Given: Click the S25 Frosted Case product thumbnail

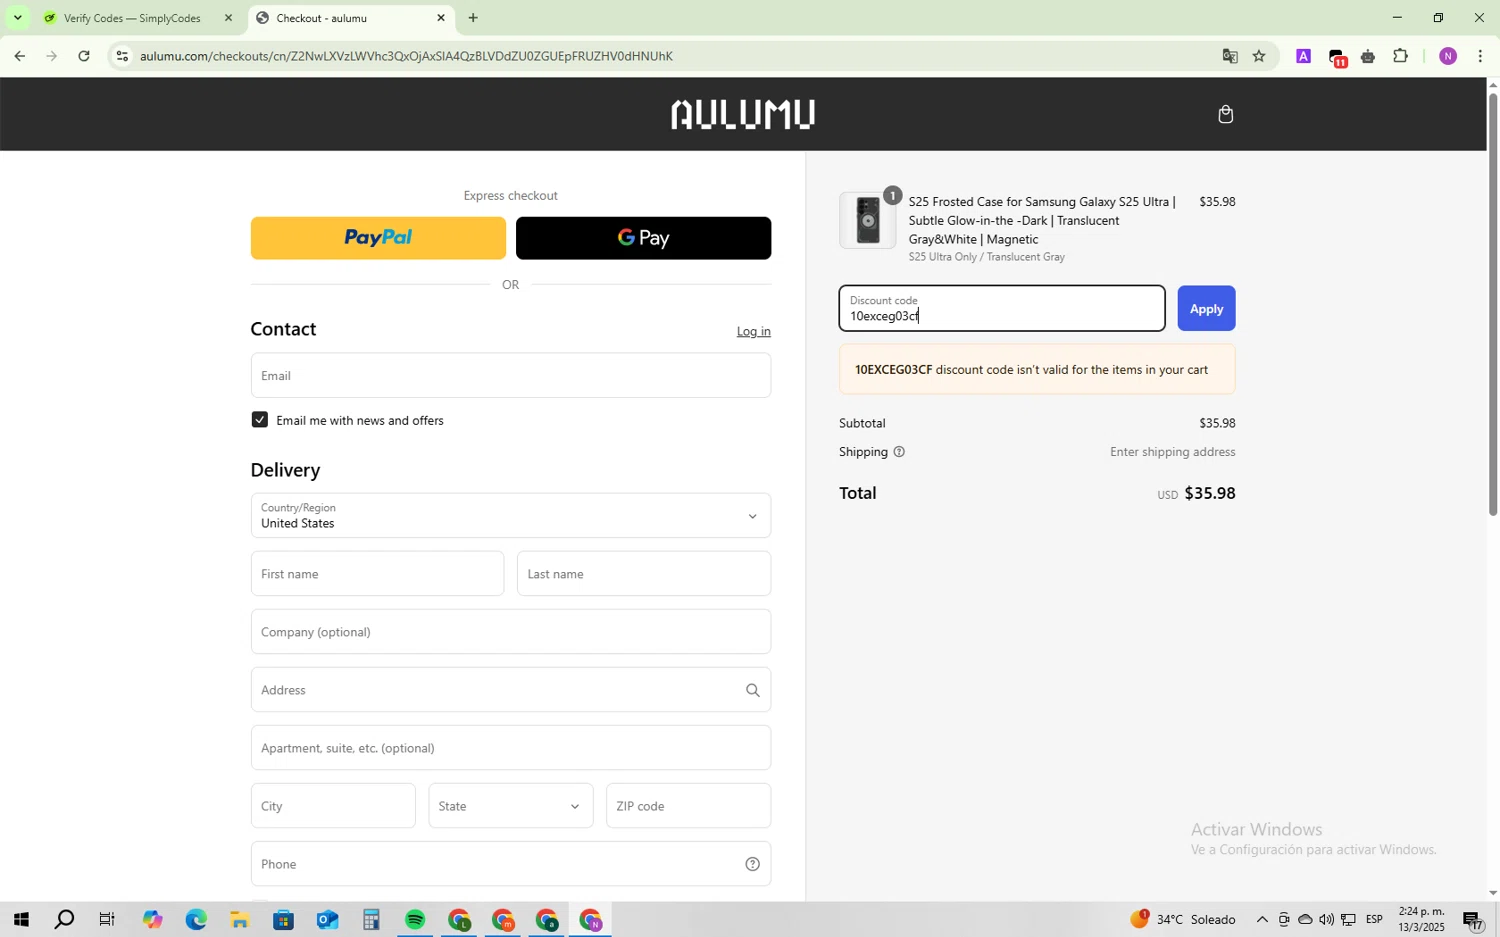Looking at the screenshot, I should click(x=867, y=220).
